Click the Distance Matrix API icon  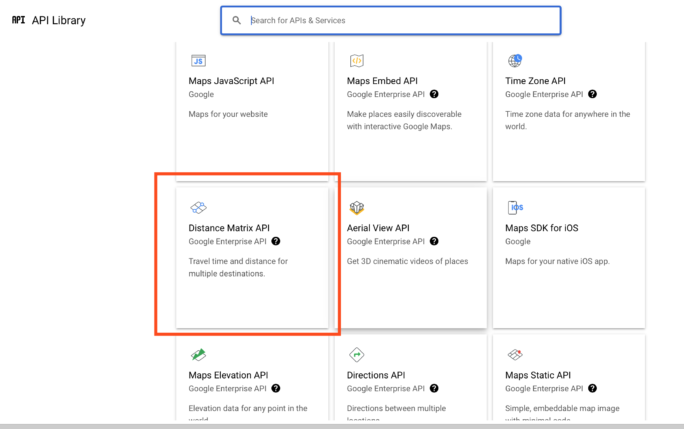click(x=198, y=208)
